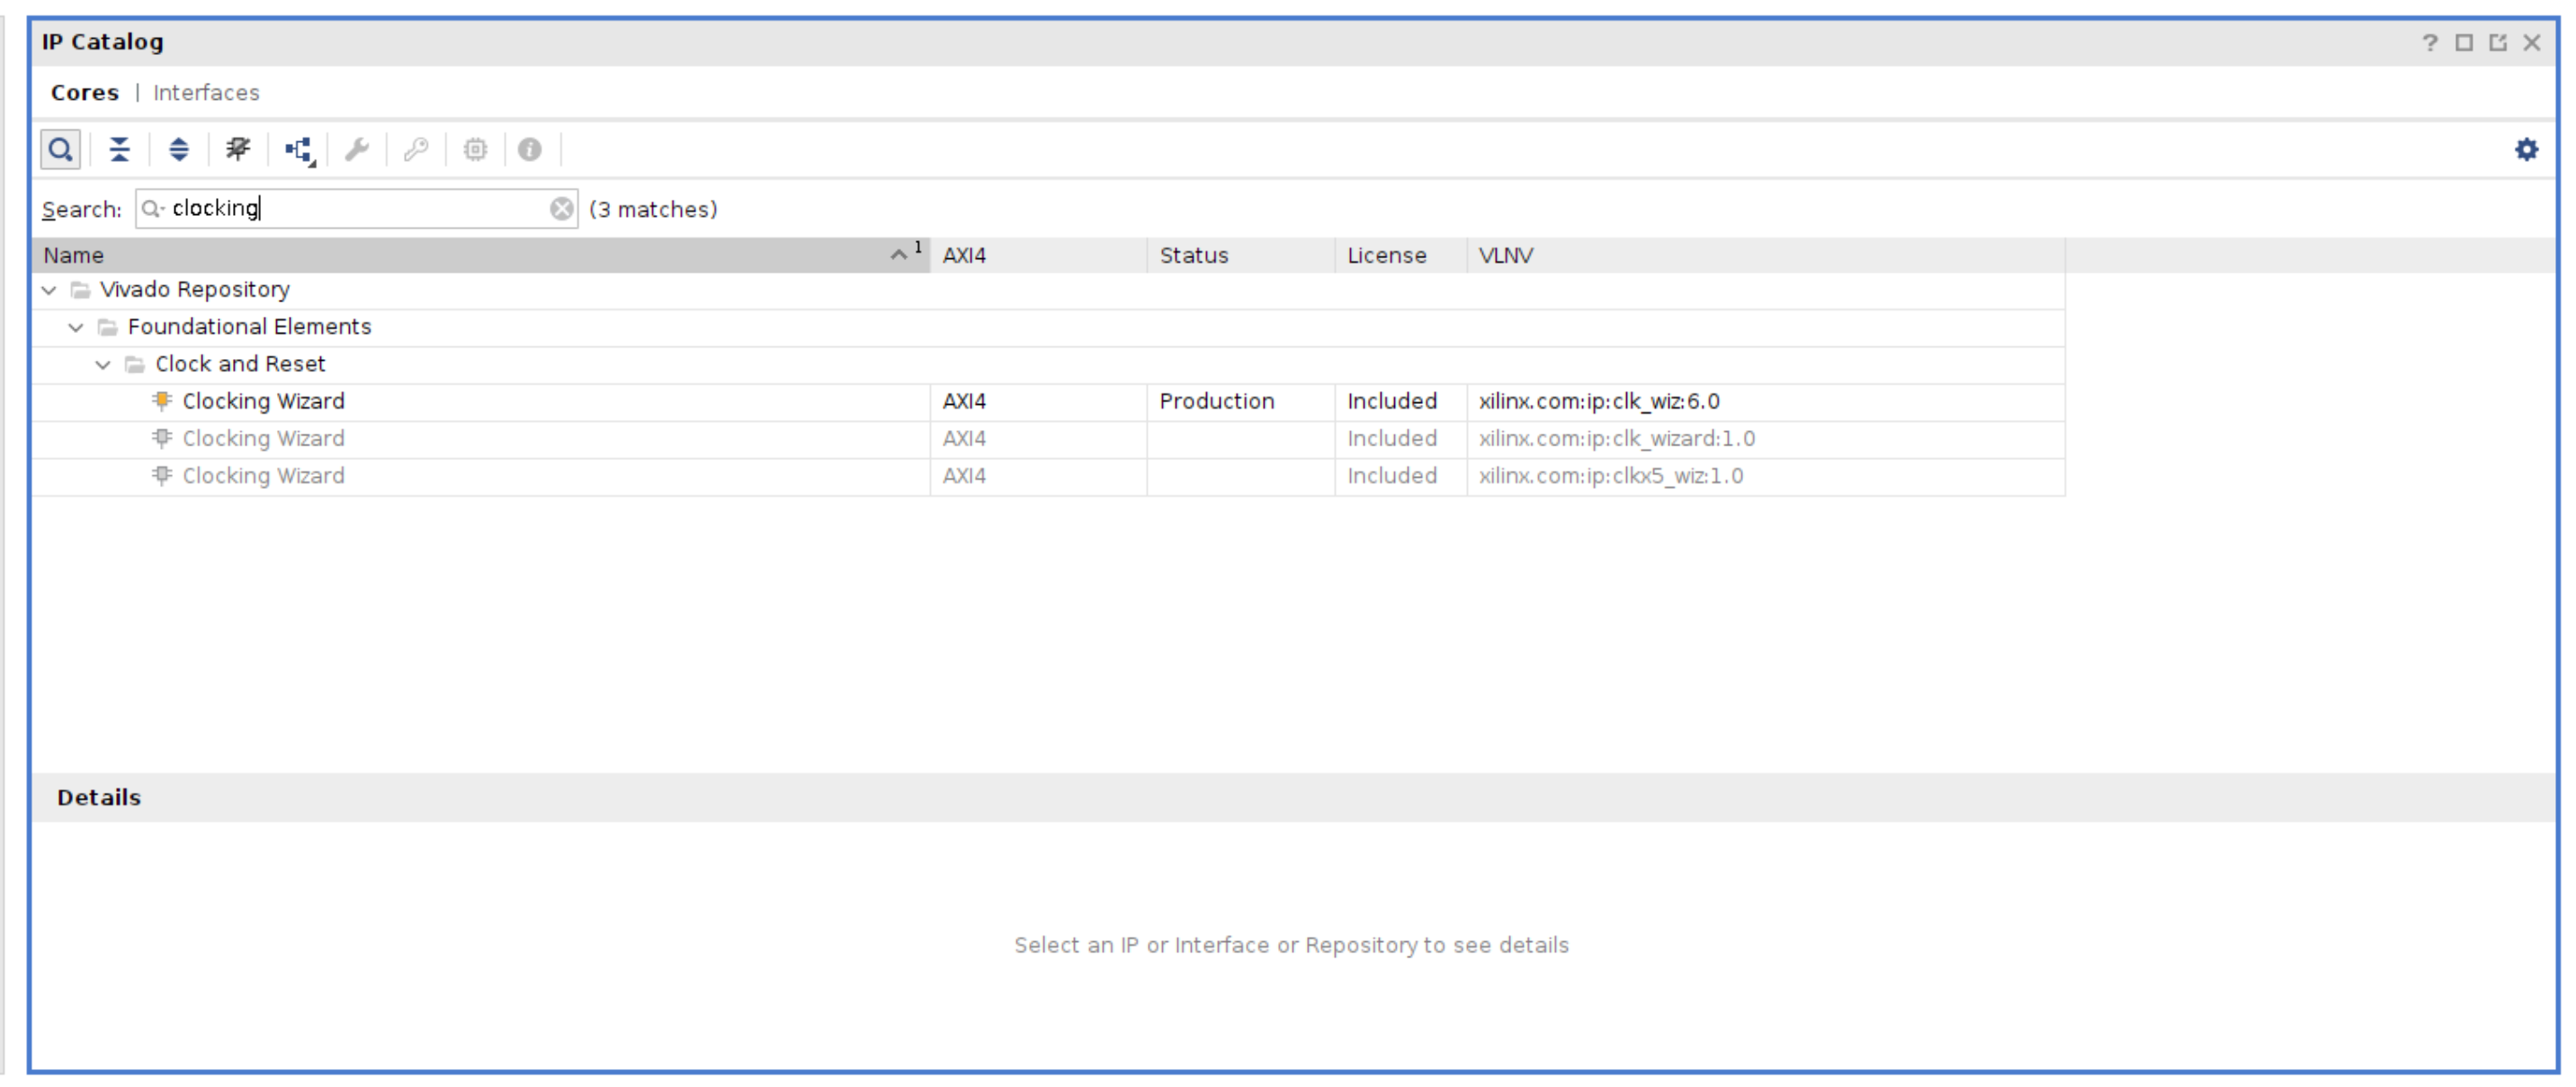Collapse the Foundational Elements folder
Screen dimensions: 2576x1087
(x=76, y=327)
